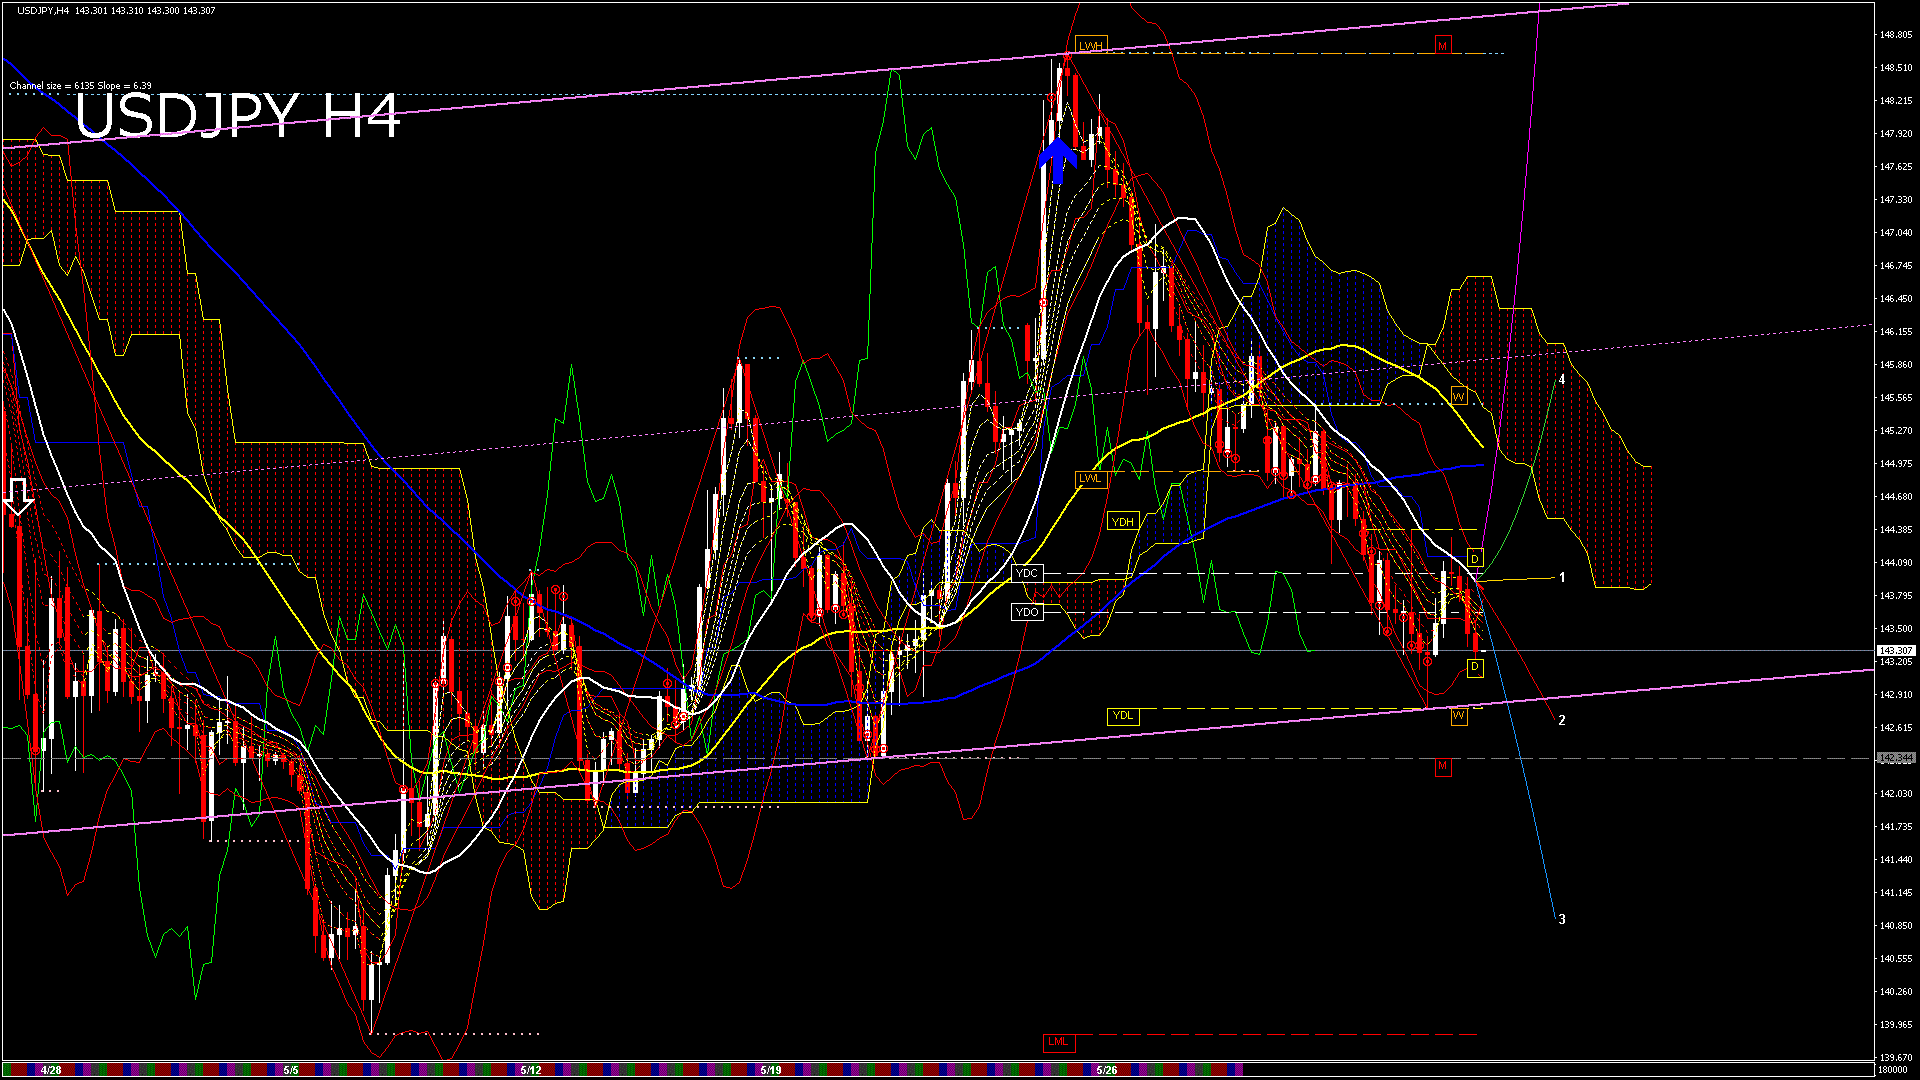Image resolution: width=1920 pixels, height=1080 pixels.
Task: Click the YDL yellow level label
Action: pyautogui.click(x=1123, y=716)
